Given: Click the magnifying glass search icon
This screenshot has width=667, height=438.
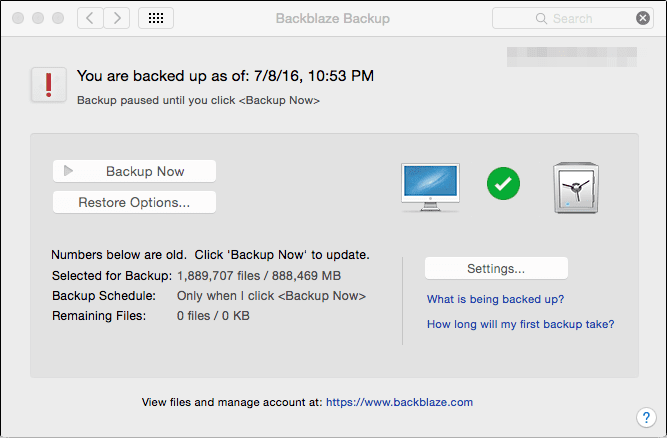Looking at the screenshot, I should point(541,19).
